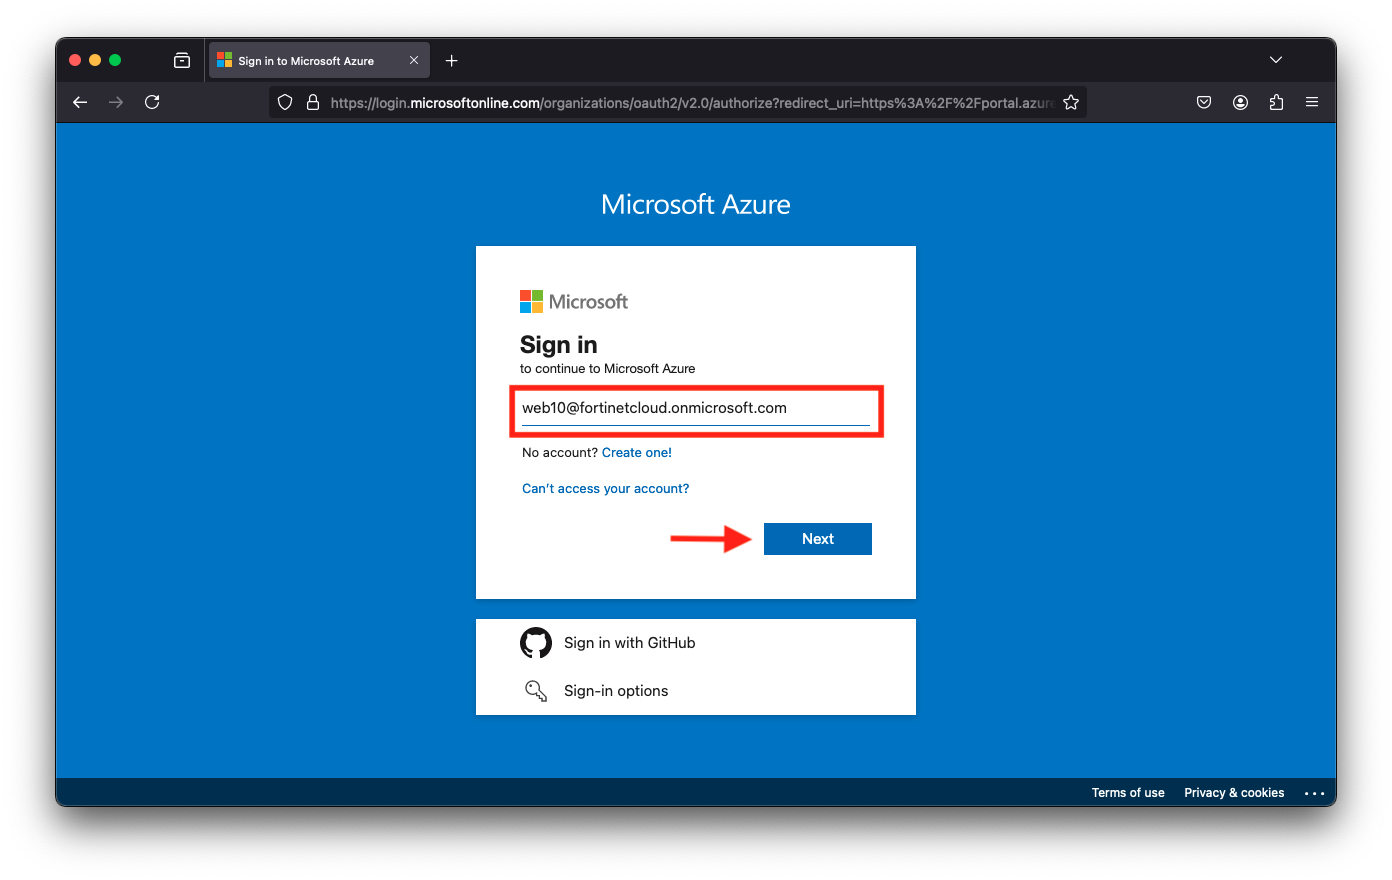Image resolution: width=1392 pixels, height=880 pixels.
Task: Open the footer ellipsis more options
Action: 1315,793
